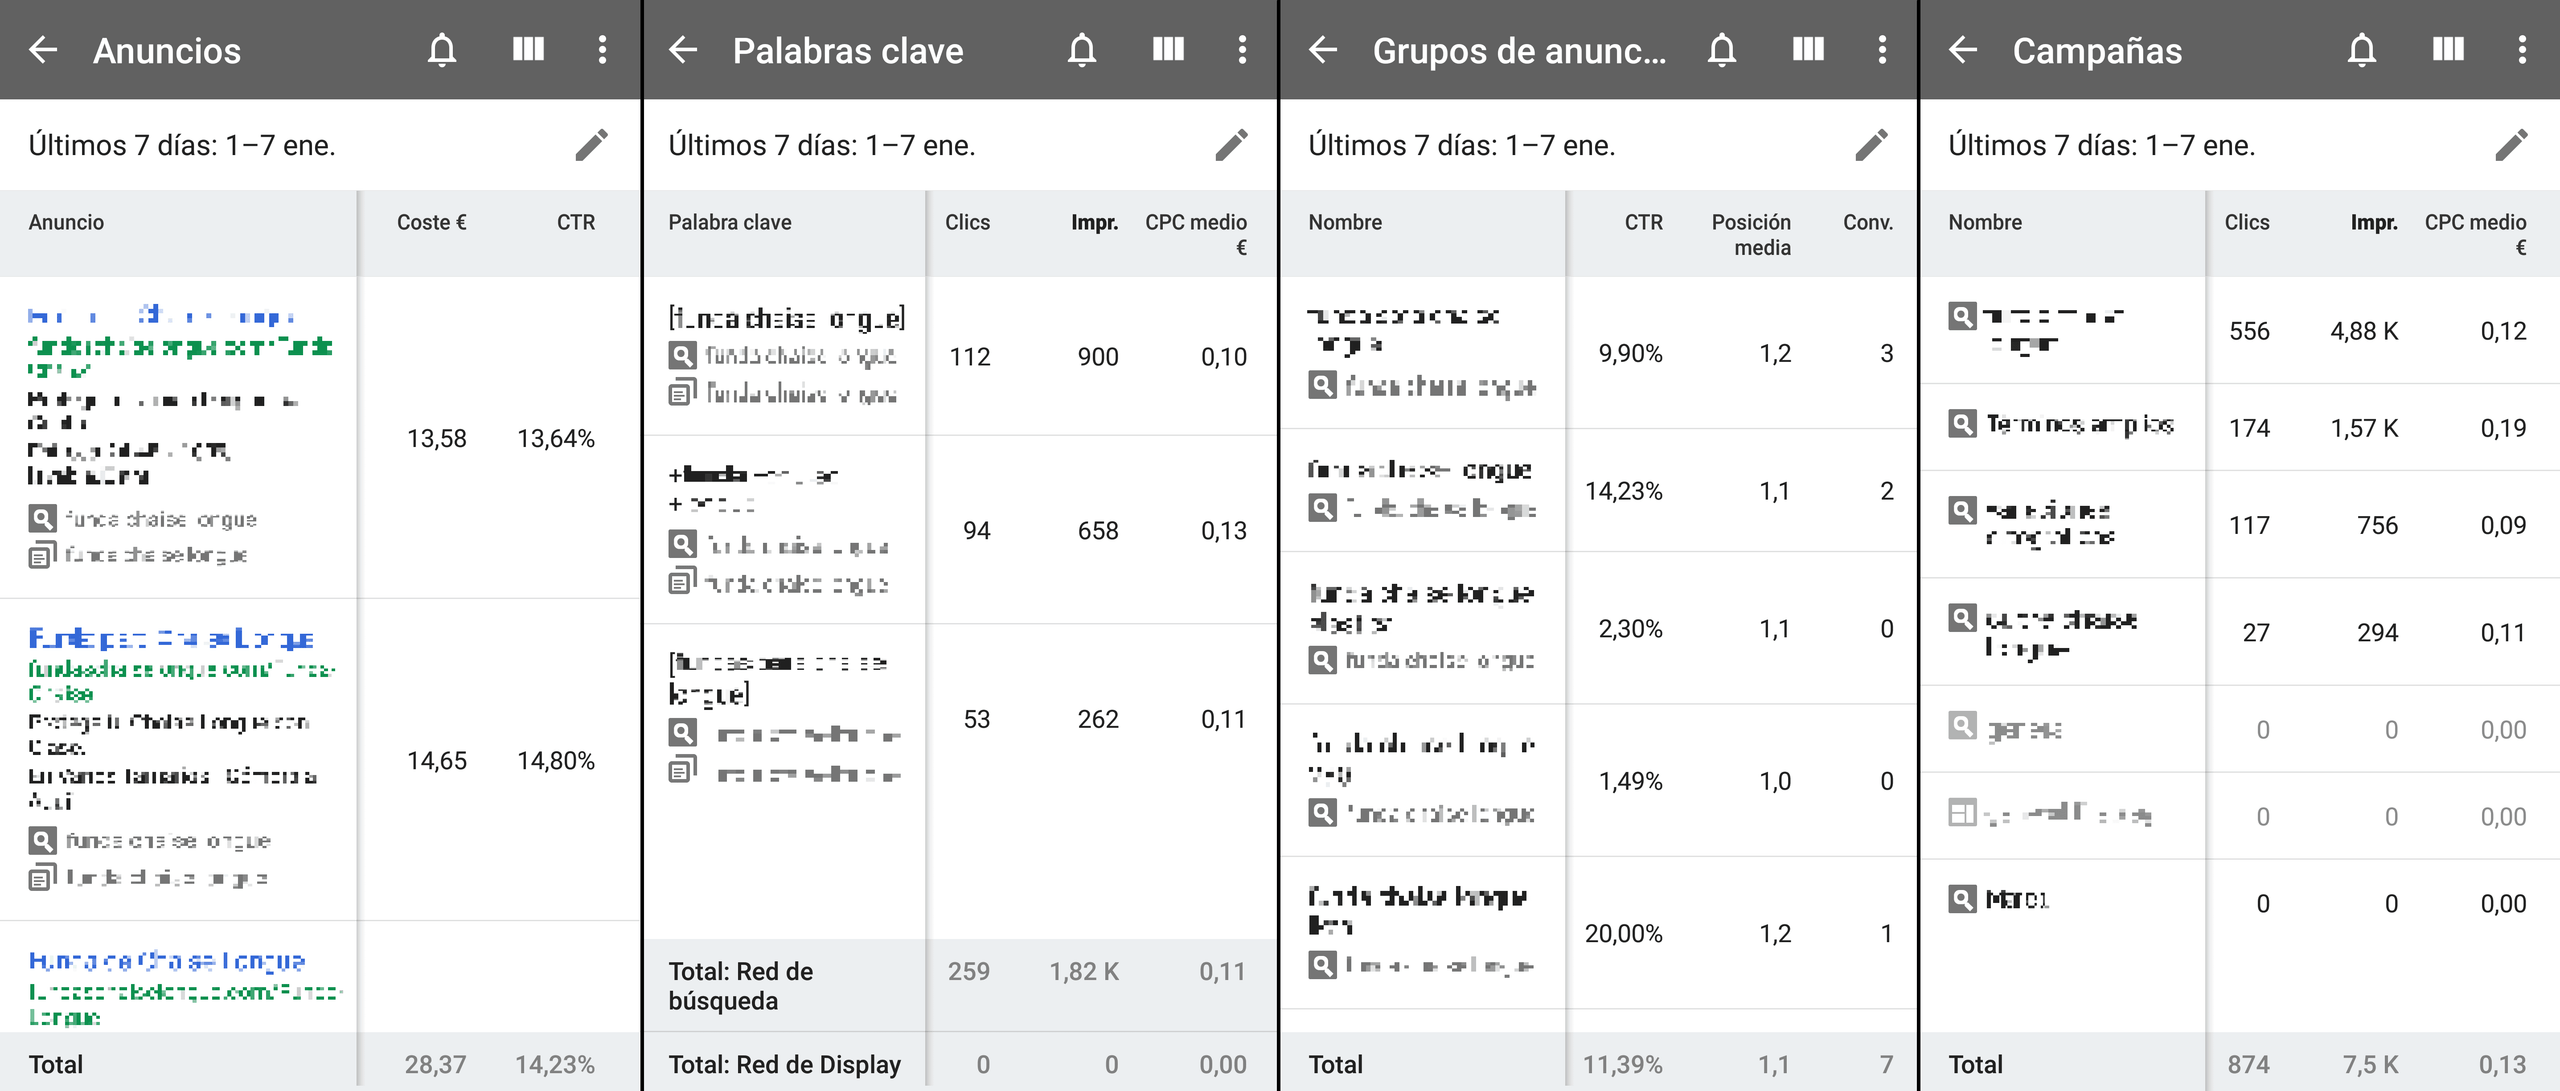Open overflow menu in Campañas header
The width and height of the screenshot is (2560, 1091).
coord(2522,50)
